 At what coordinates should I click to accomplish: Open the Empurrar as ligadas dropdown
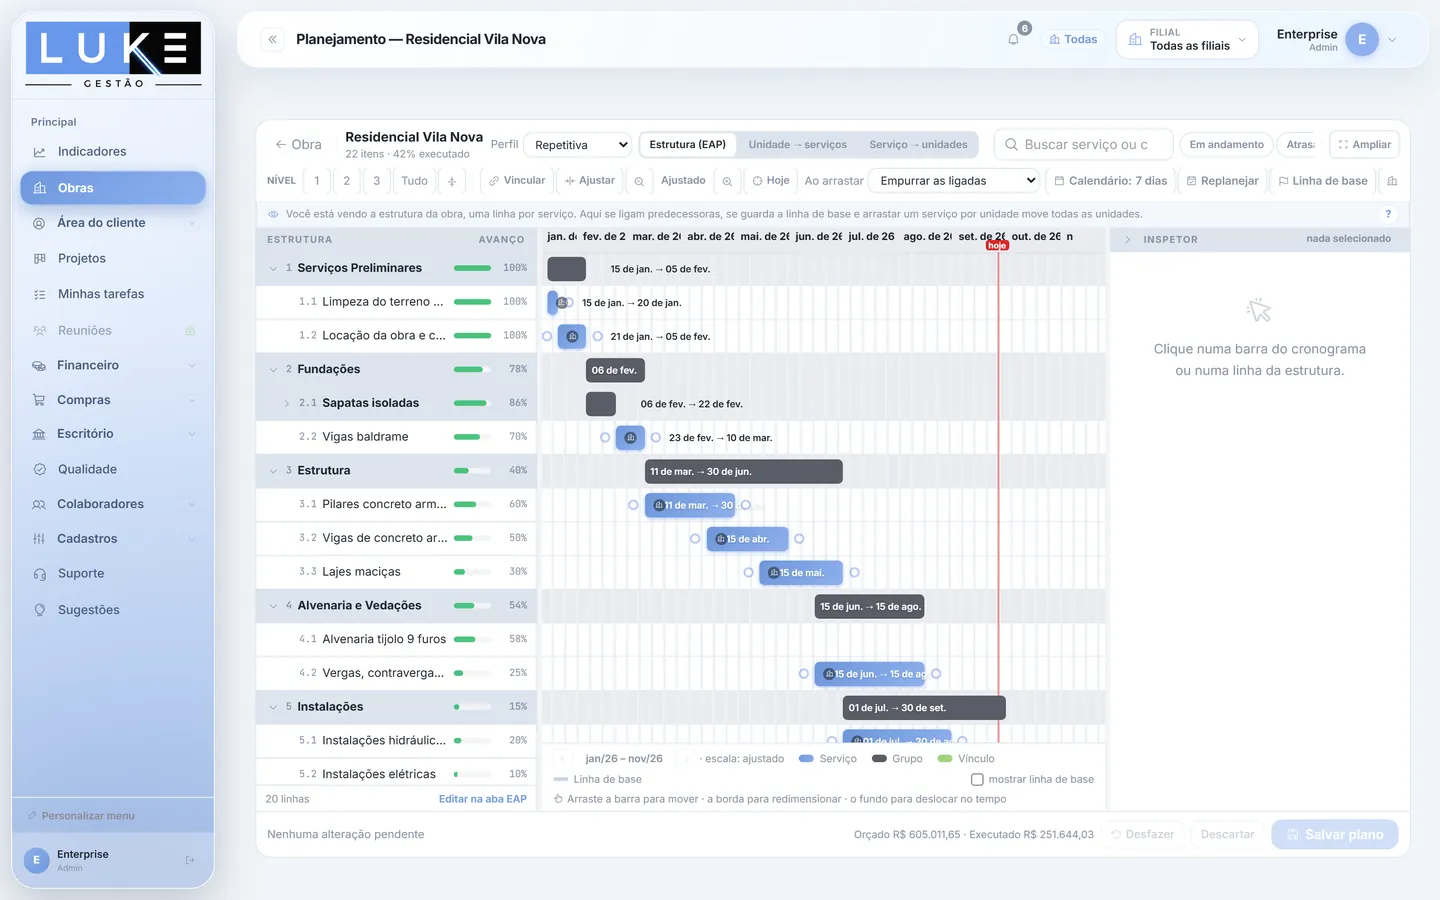(x=954, y=181)
